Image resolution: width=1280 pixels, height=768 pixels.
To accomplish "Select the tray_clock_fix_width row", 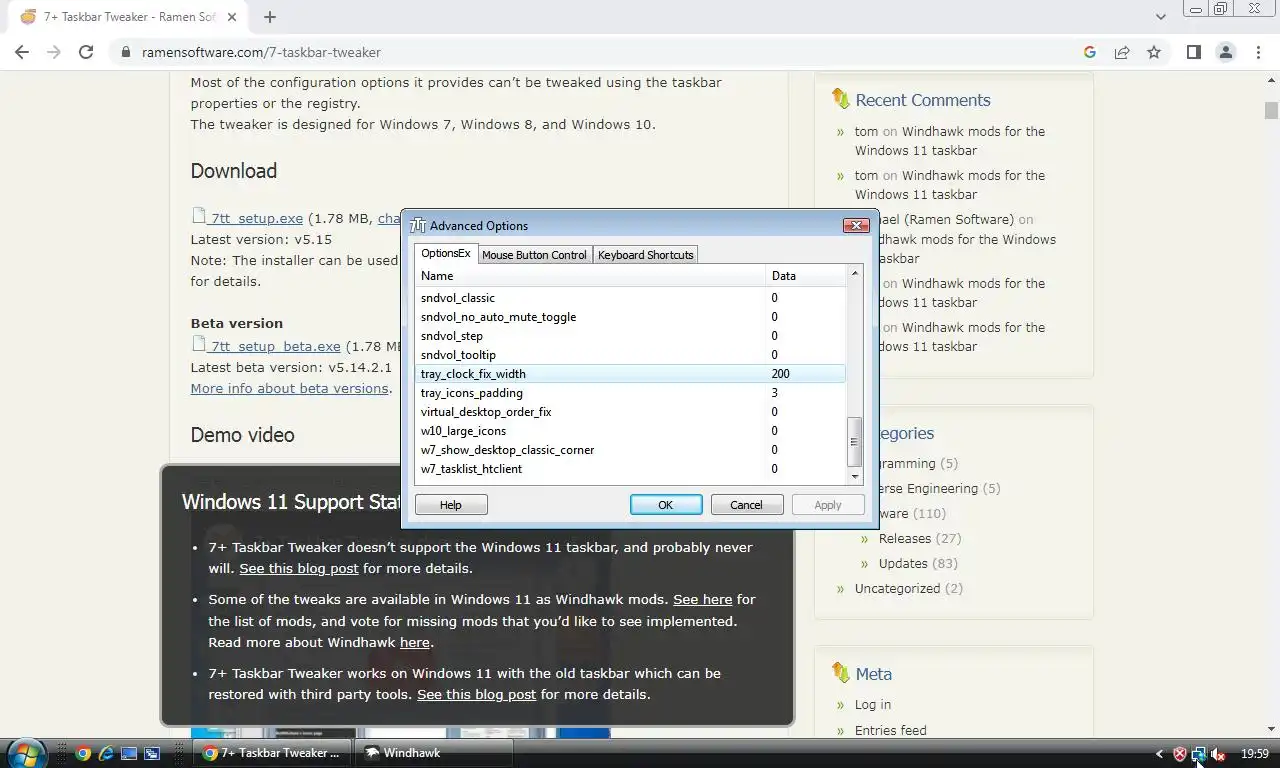I will pos(631,374).
